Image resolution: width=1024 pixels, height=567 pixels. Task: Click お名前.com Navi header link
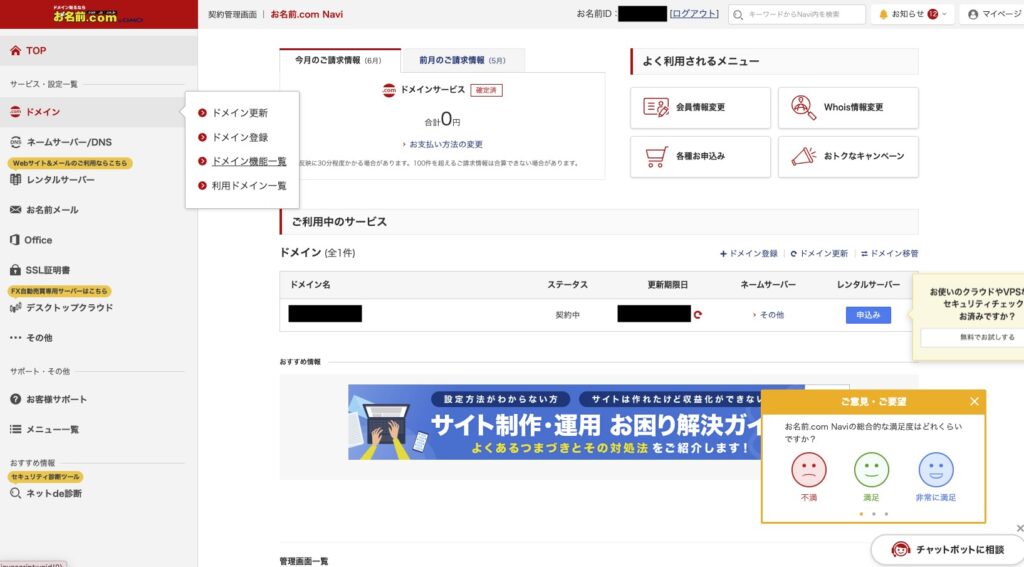(x=307, y=14)
